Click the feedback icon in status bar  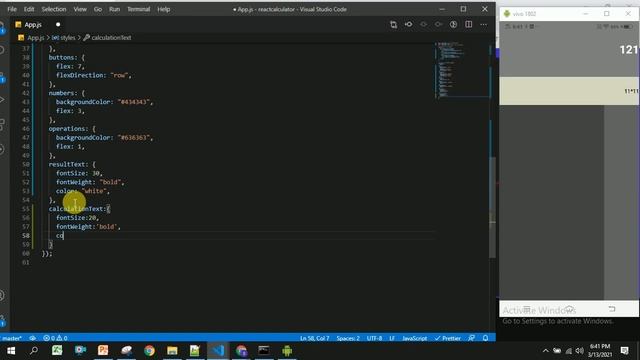[x=471, y=338]
